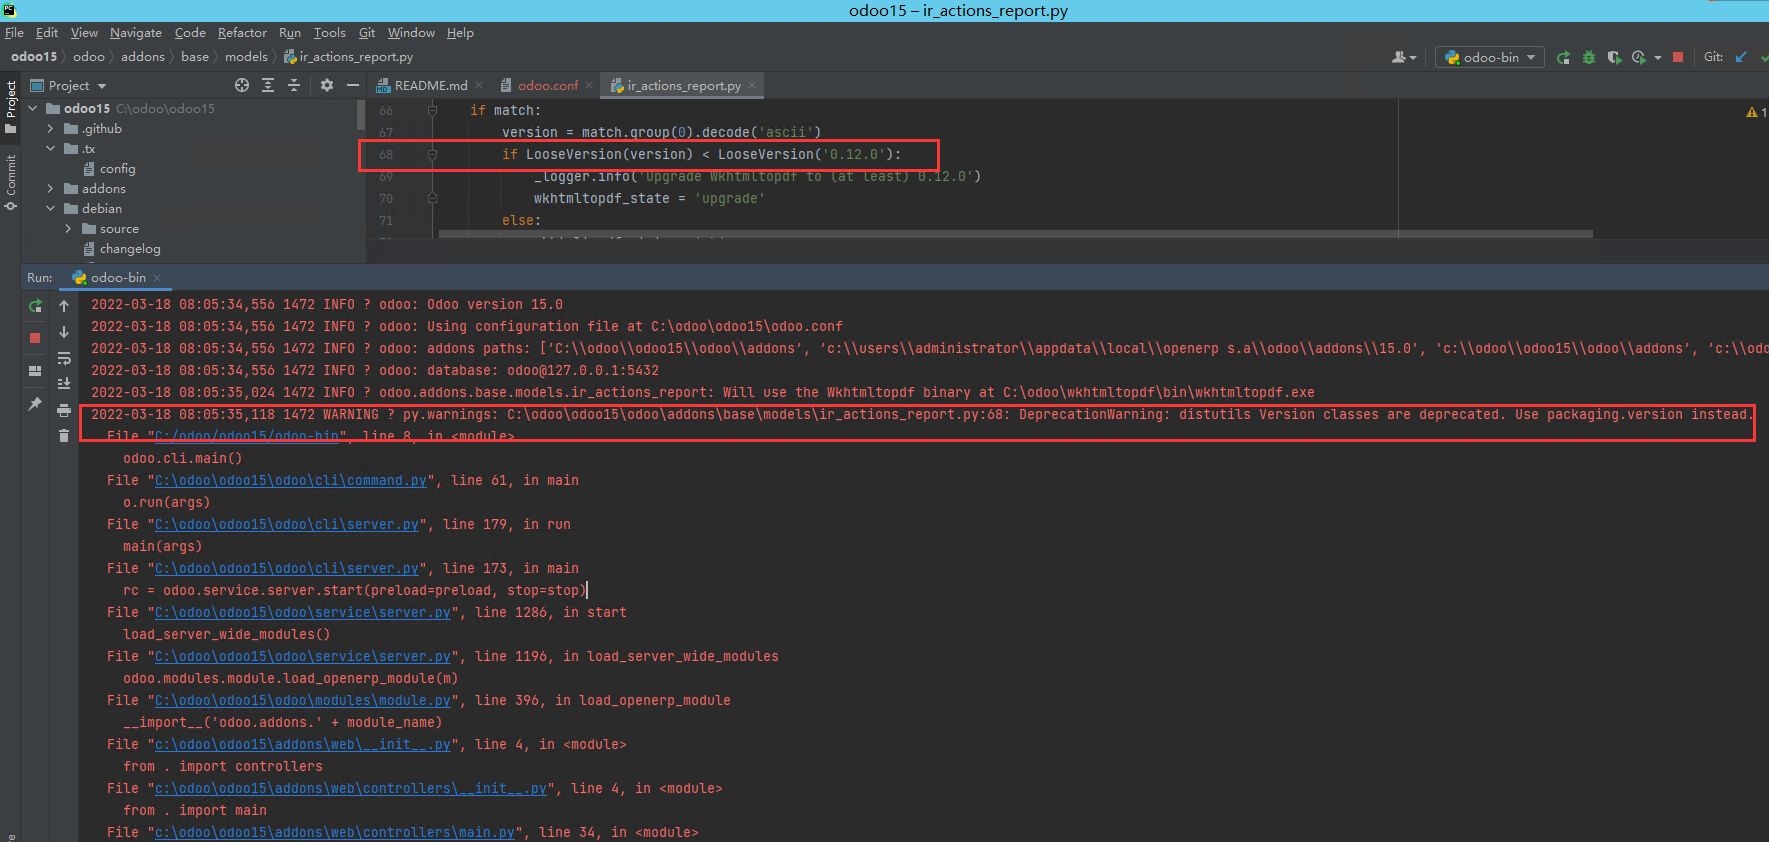The image size is (1769, 842).
Task: Expand the addons folder in tree
Action: tap(51, 188)
